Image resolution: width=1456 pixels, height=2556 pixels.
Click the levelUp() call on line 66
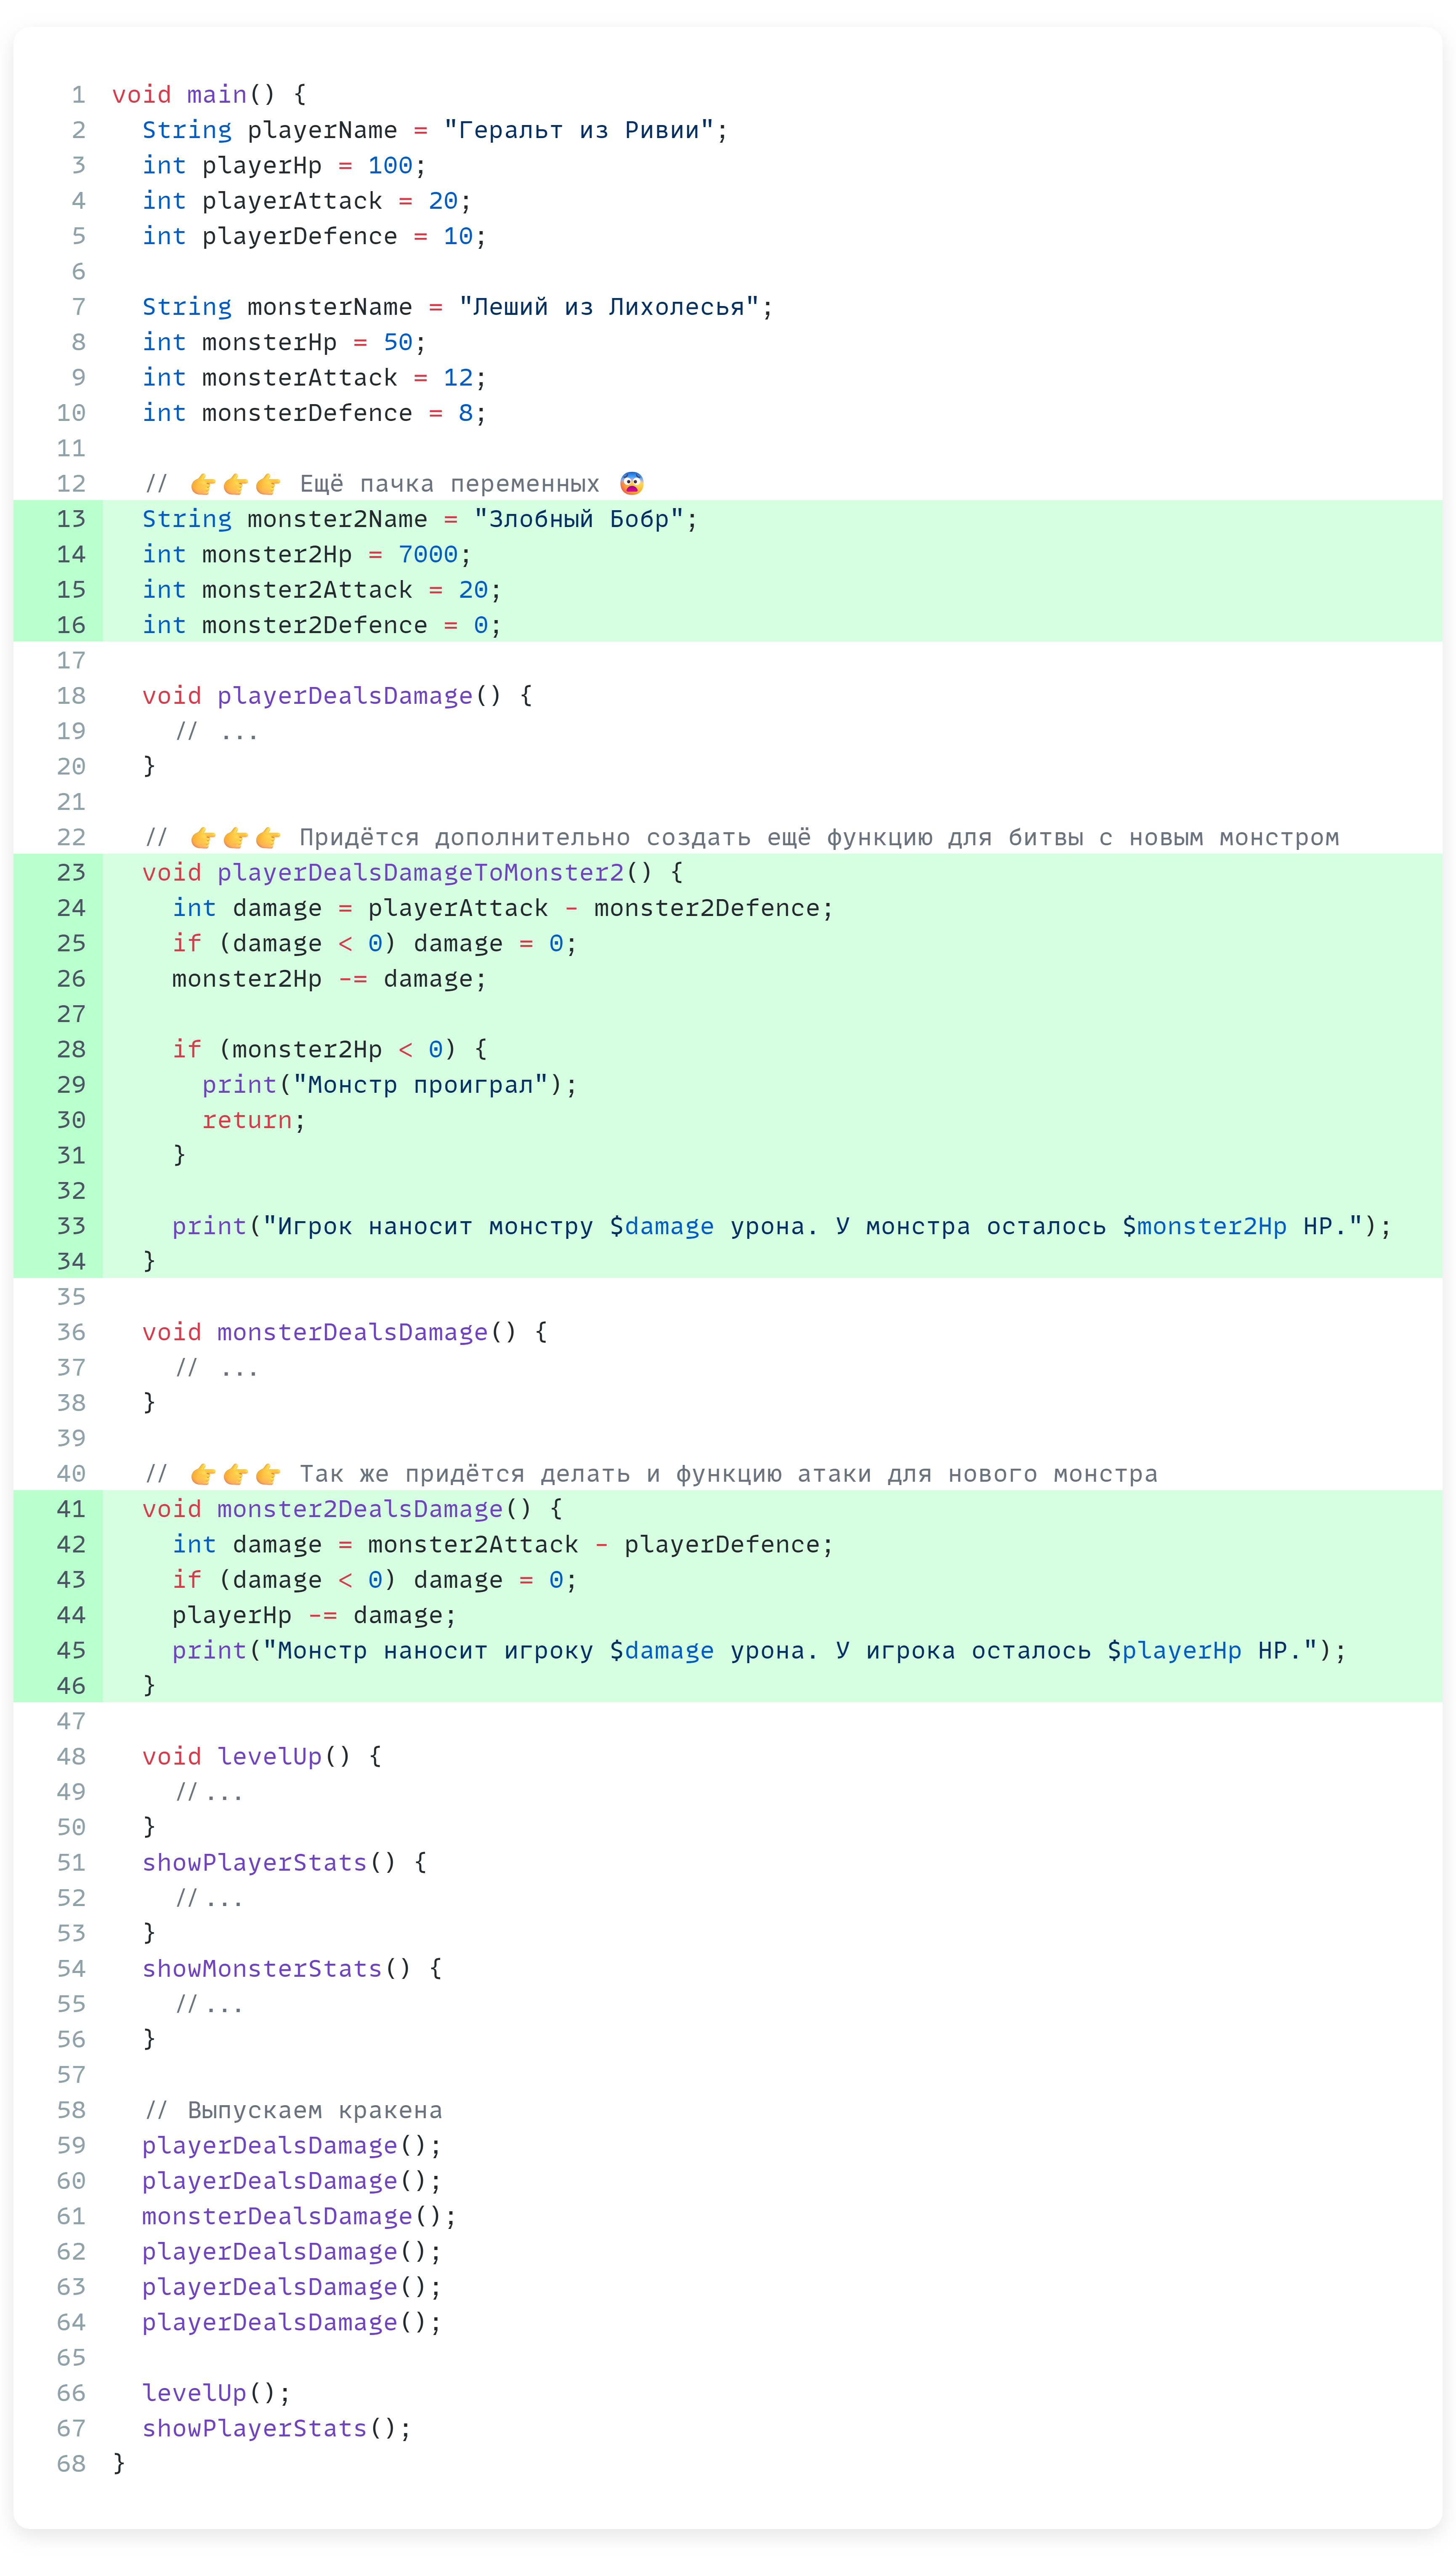click(194, 2393)
